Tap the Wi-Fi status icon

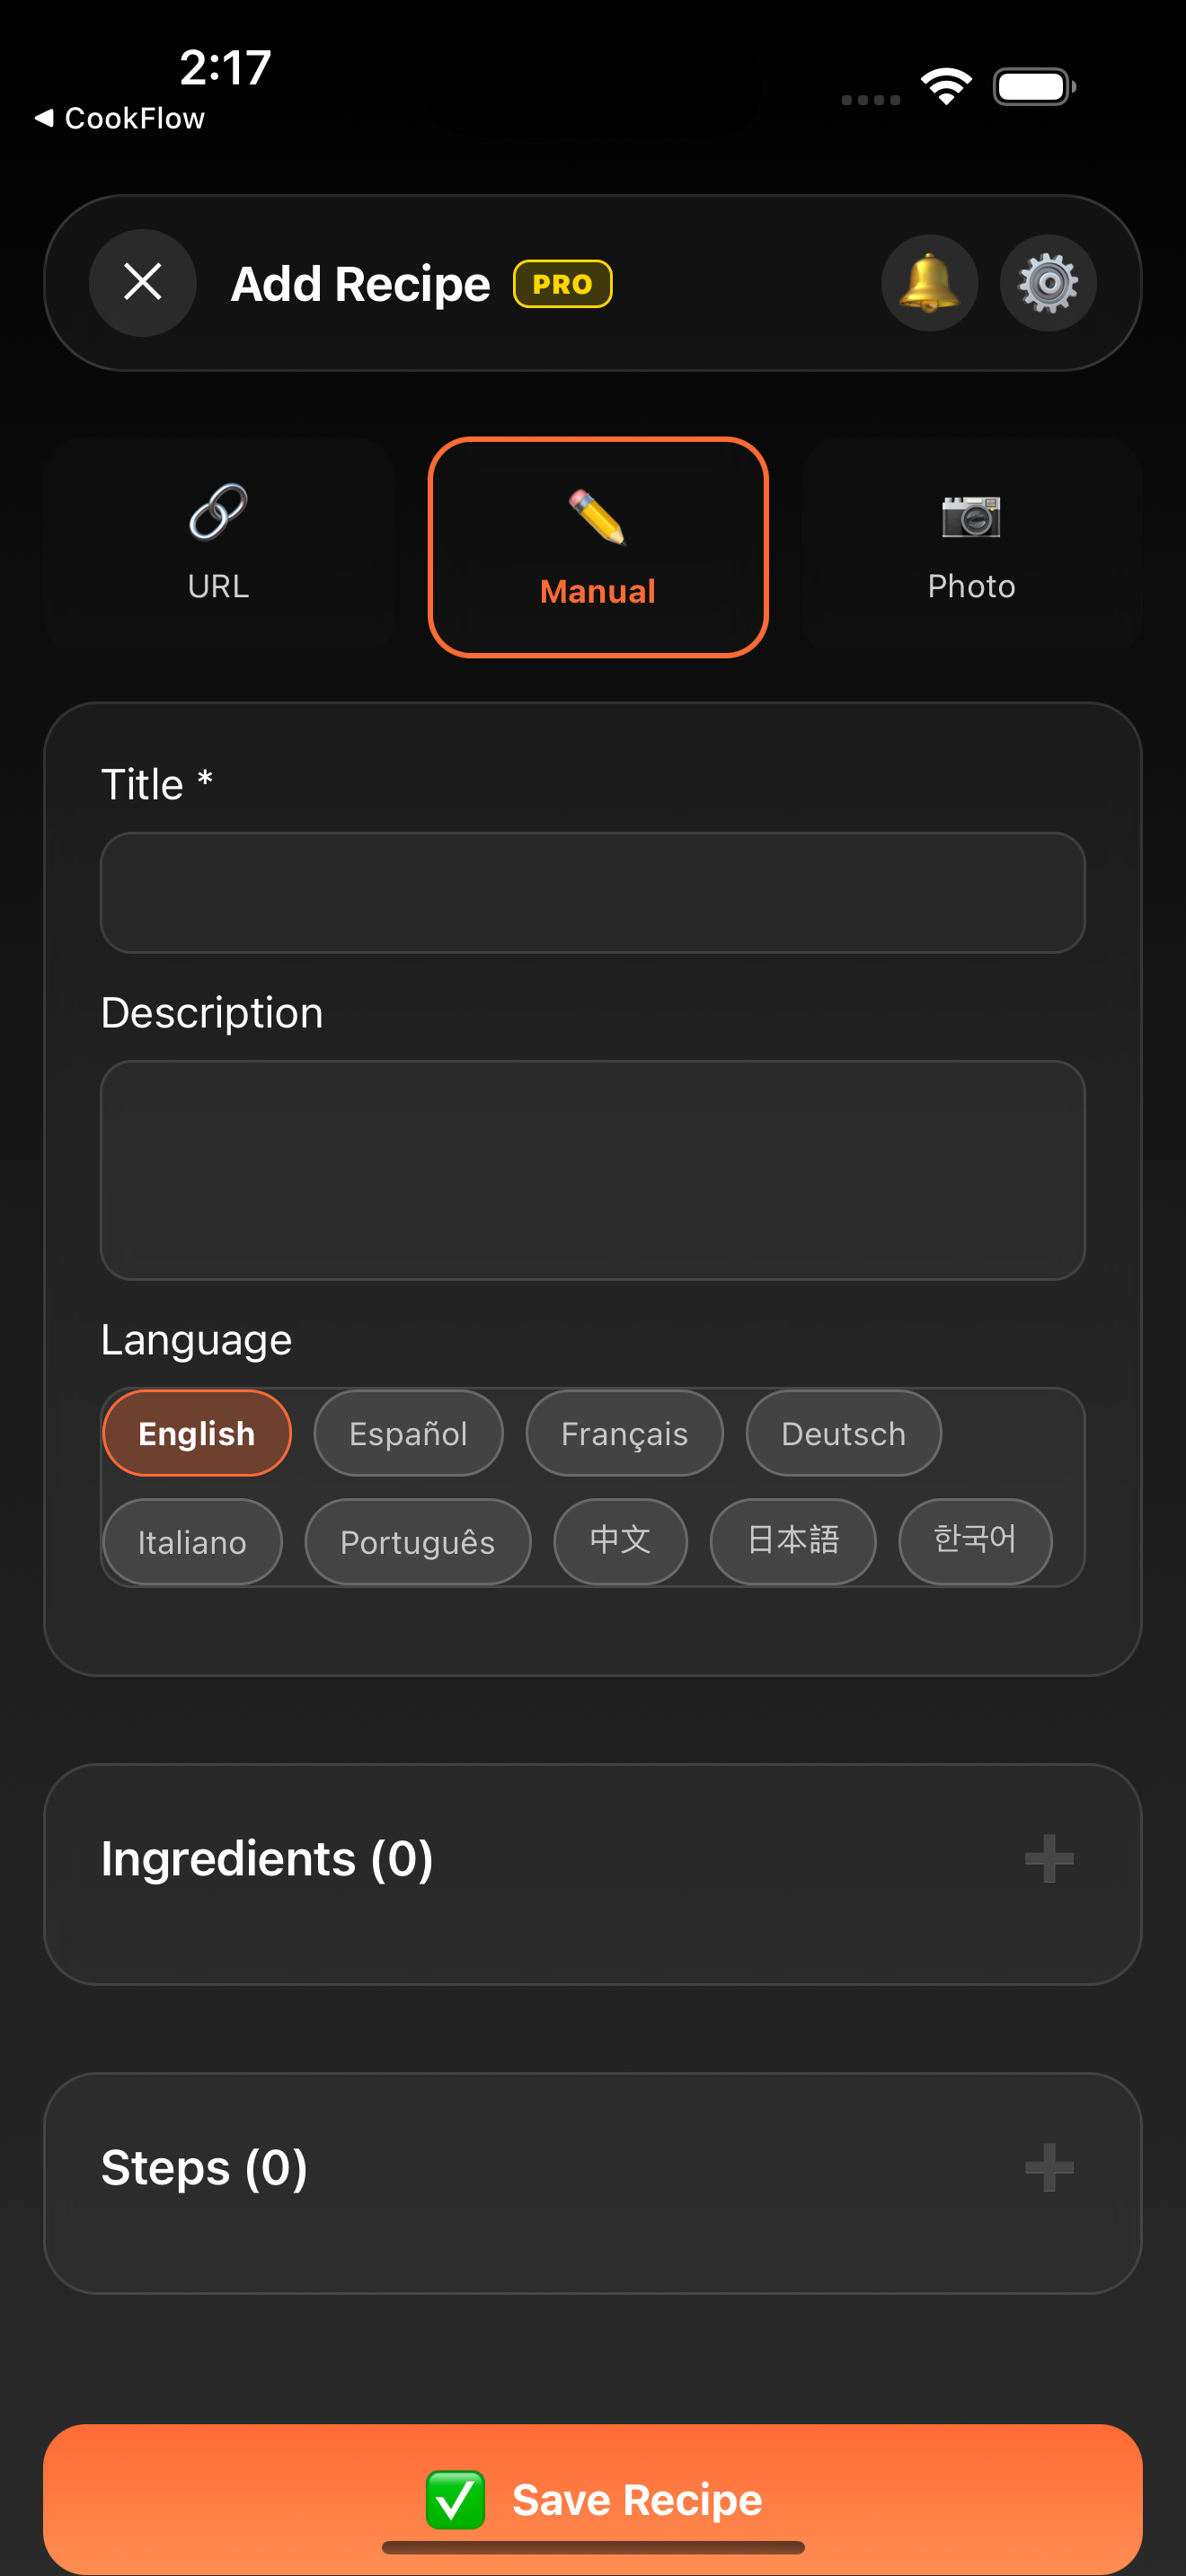(947, 86)
